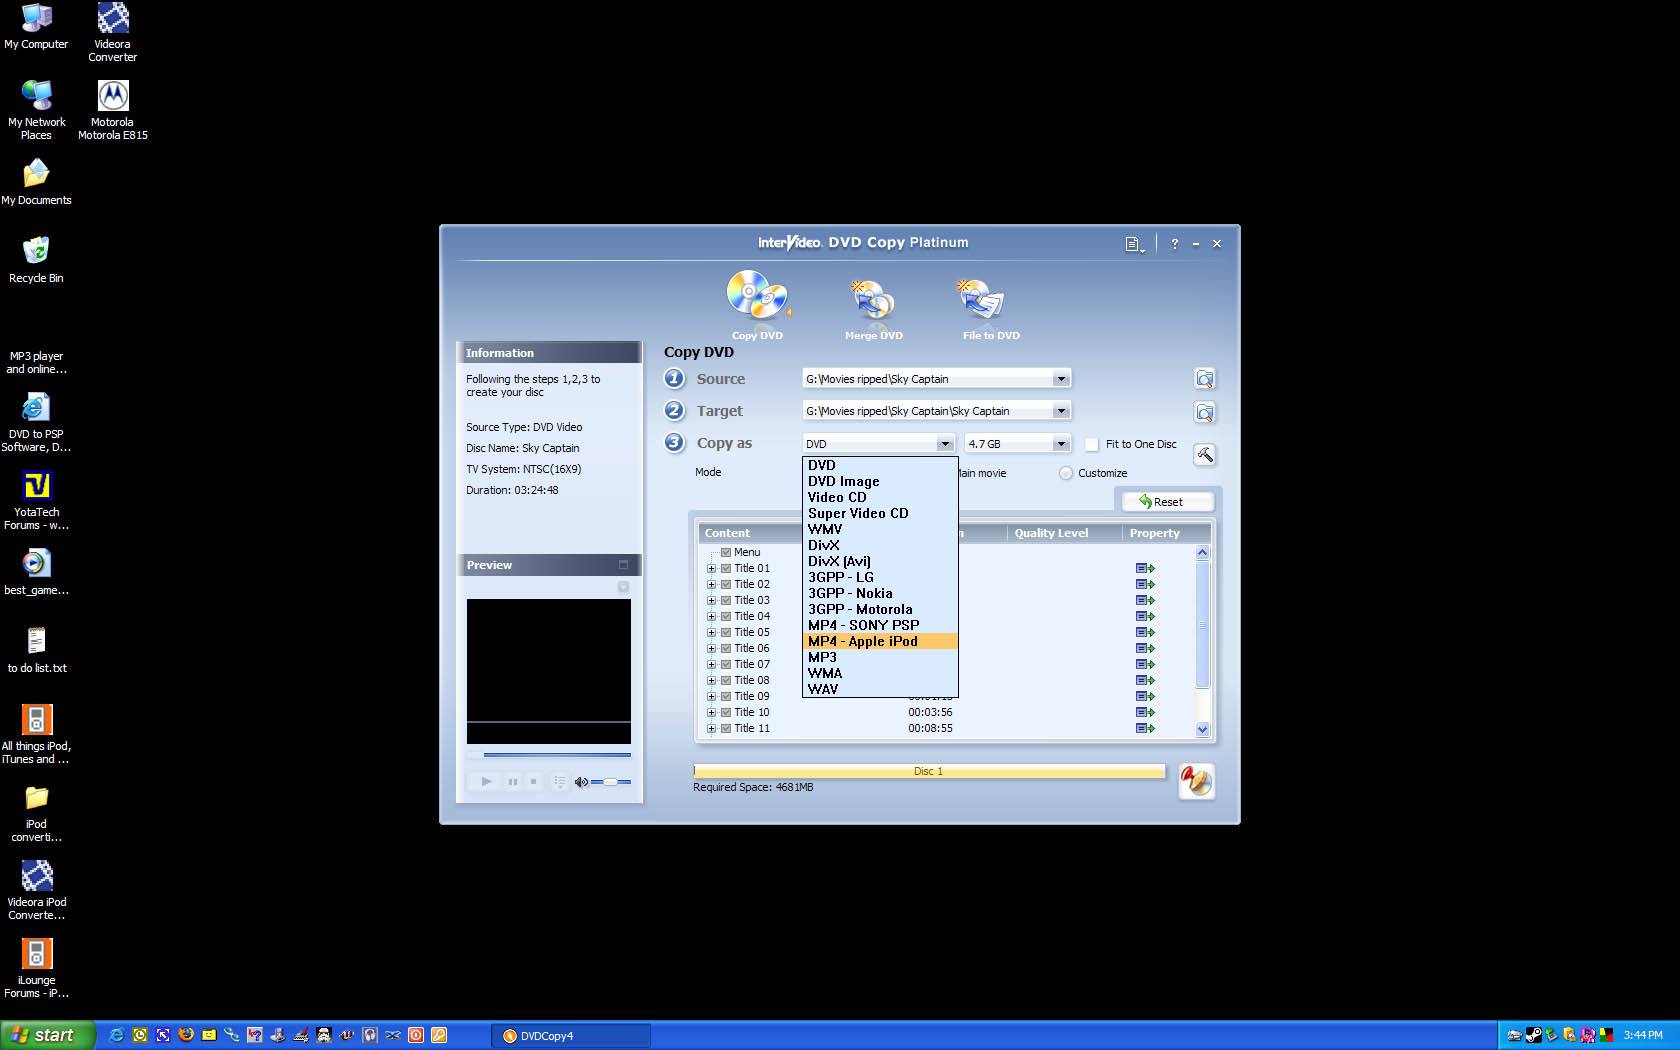Open property of Title 11
Screen dimensions: 1680x1050
(1145, 728)
